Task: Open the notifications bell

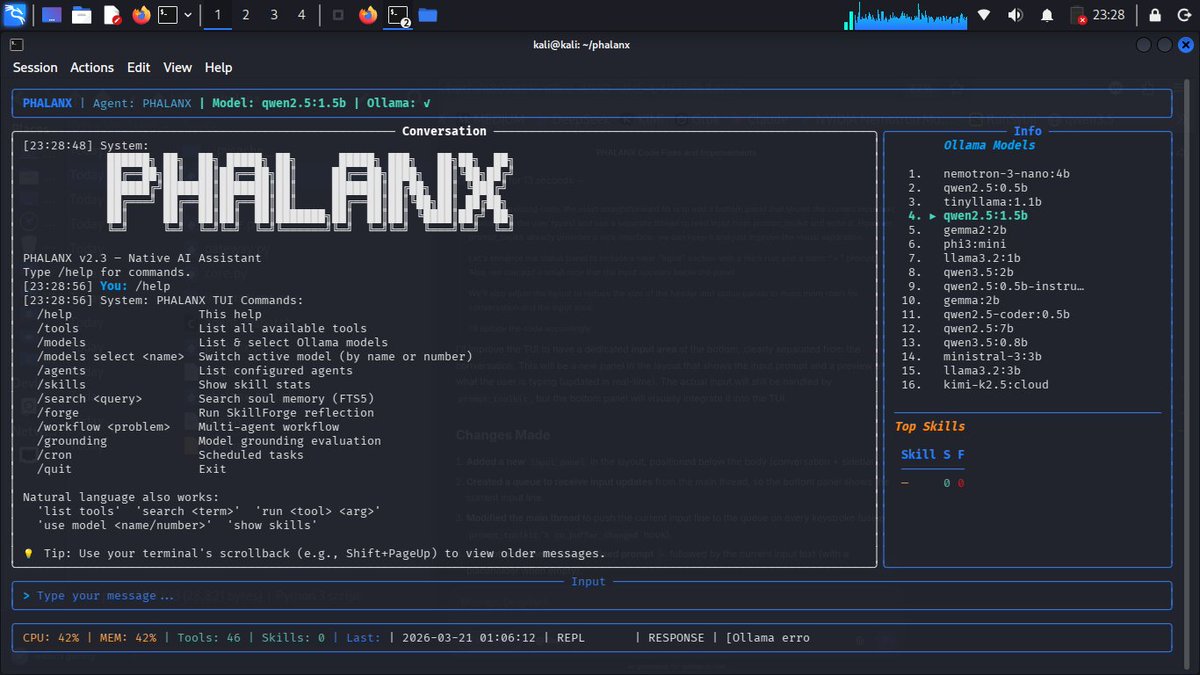Action: point(1047,15)
